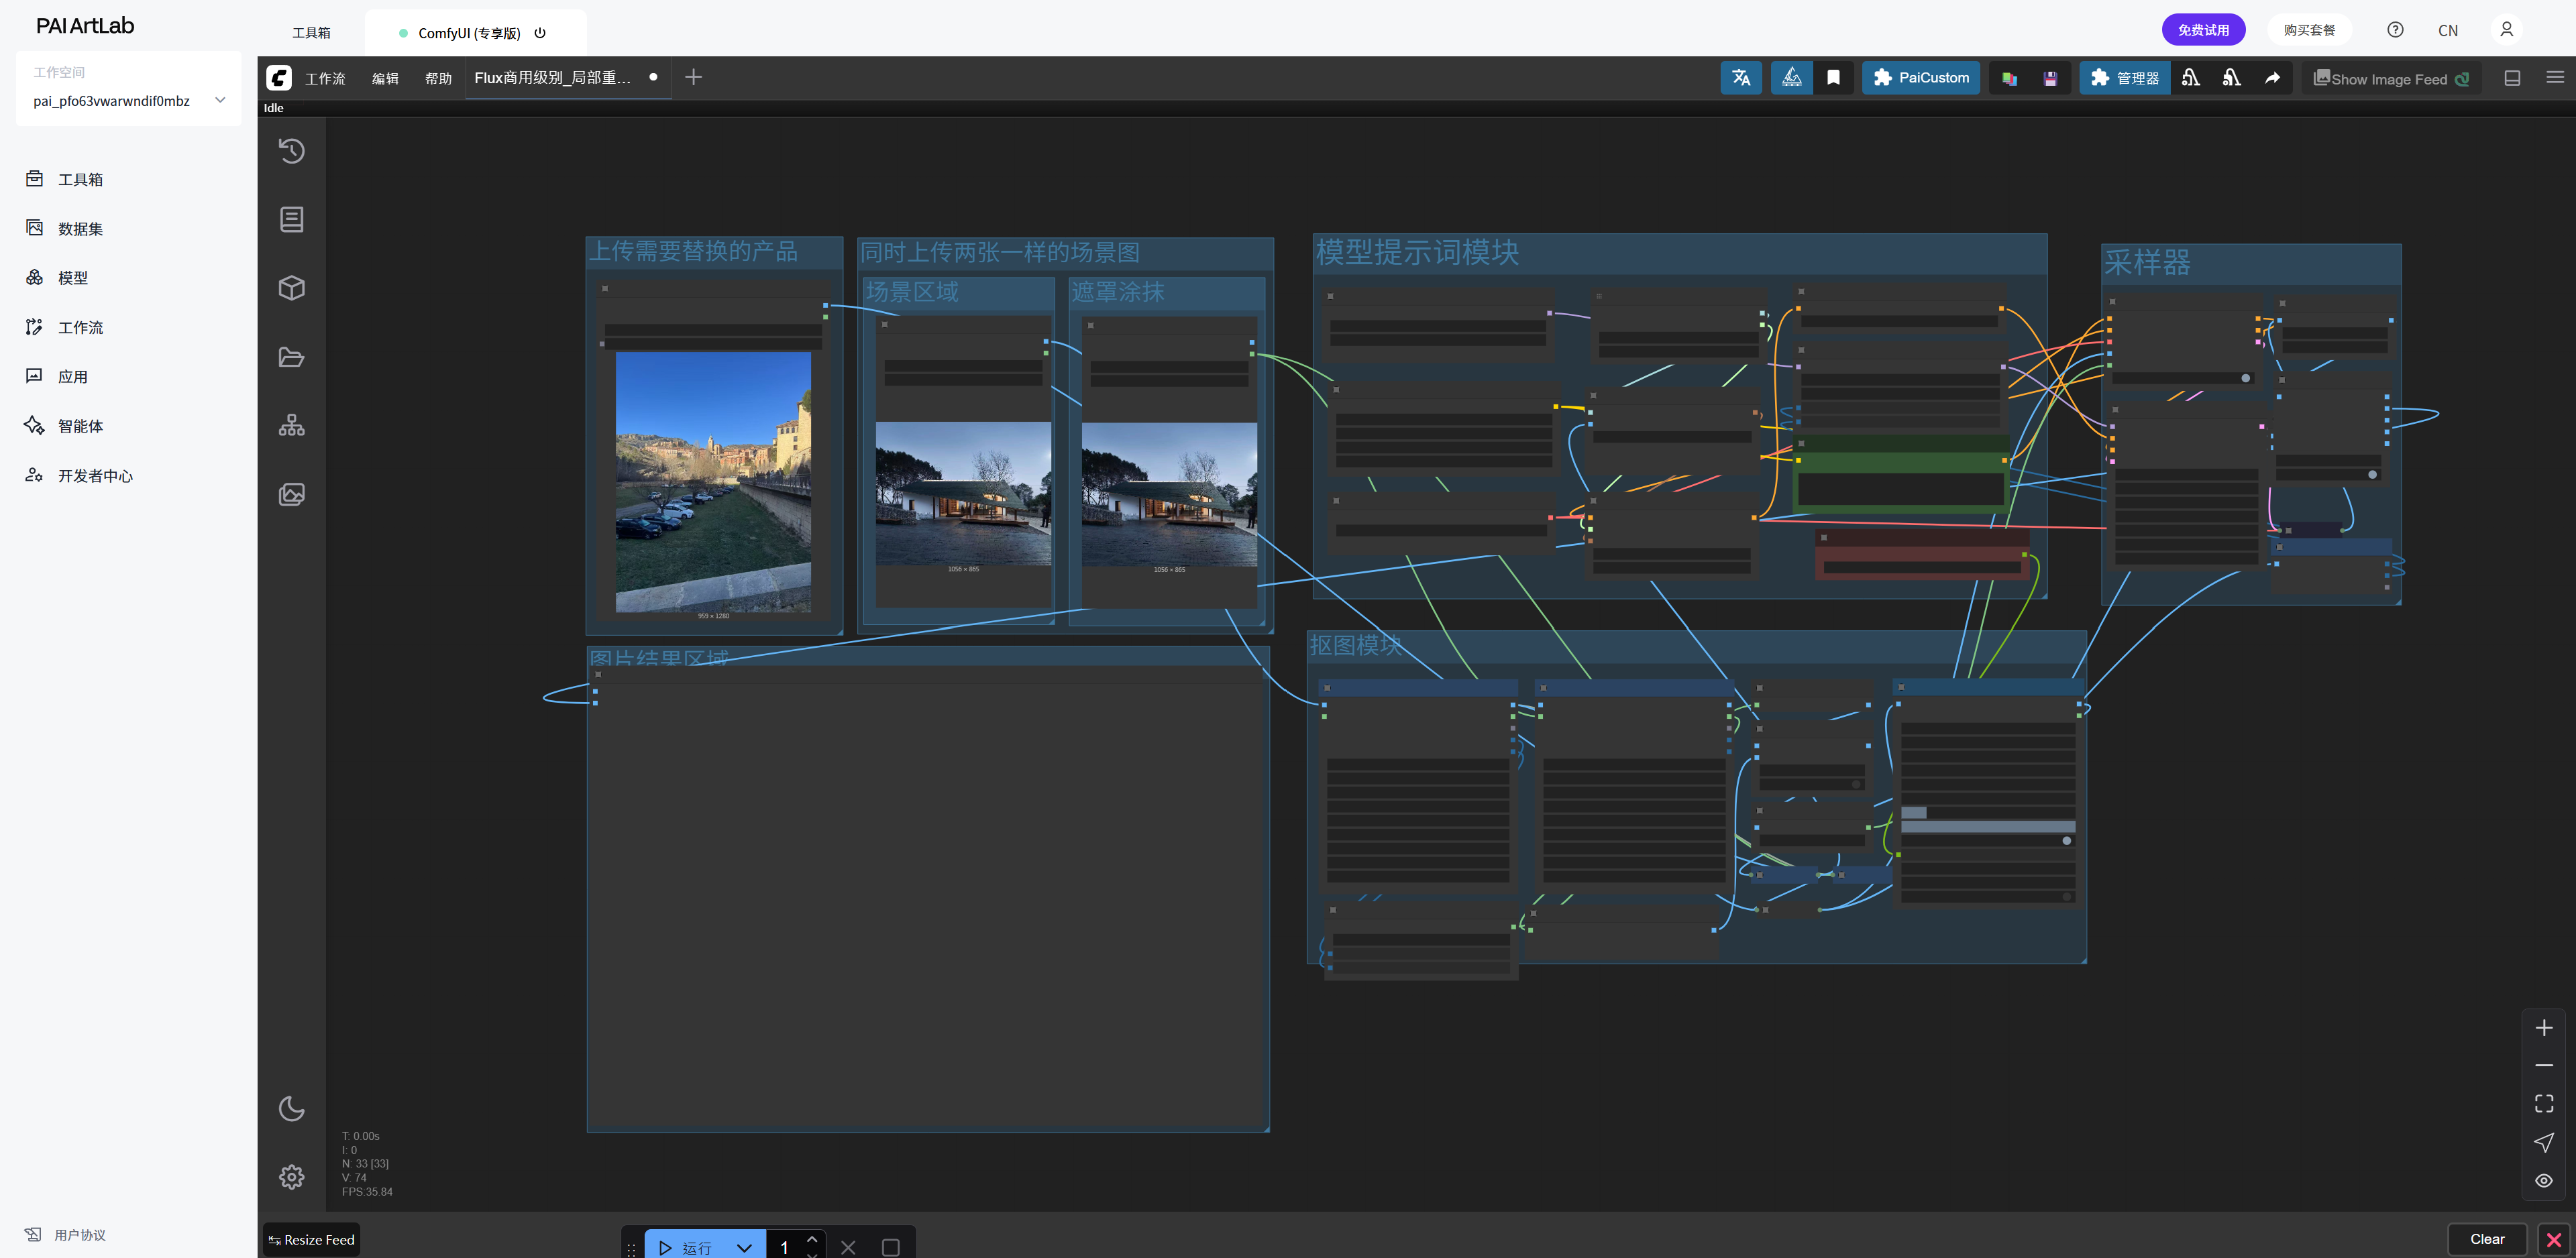Expand the workspace selector dropdown
Image resolution: width=2576 pixels, height=1258 pixels.
pyautogui.click(x=220, y=100)
